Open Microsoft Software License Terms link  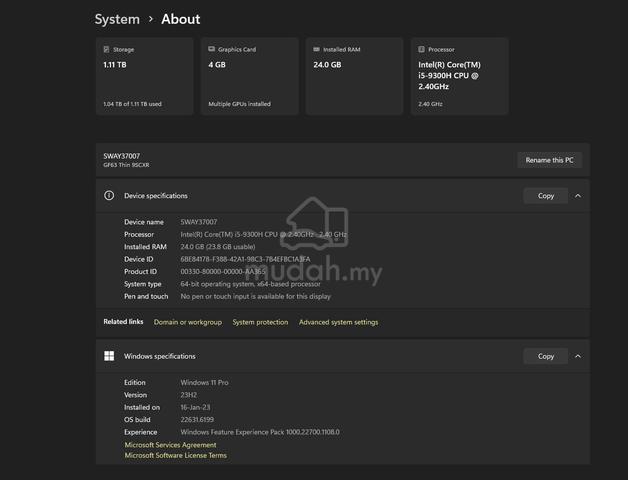point(175,455)
